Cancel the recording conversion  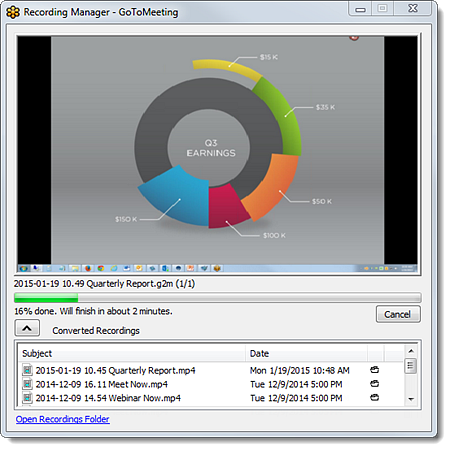pyautogui.click(x=398, y=314)
